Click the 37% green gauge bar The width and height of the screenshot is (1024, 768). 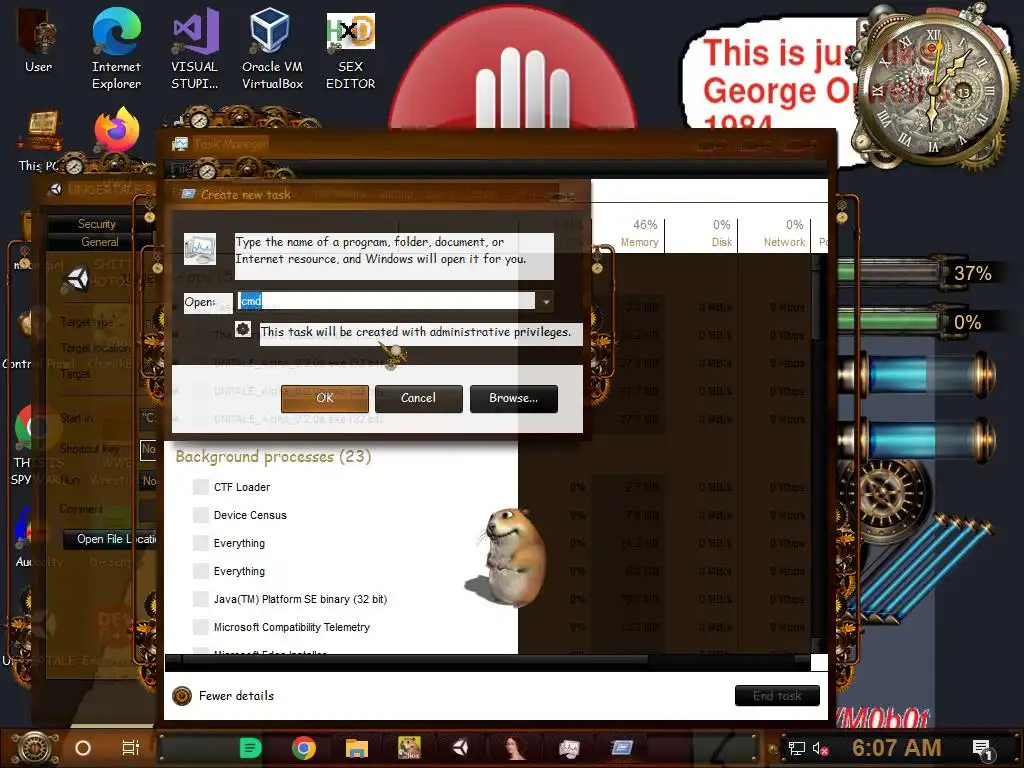click(889, 272)
